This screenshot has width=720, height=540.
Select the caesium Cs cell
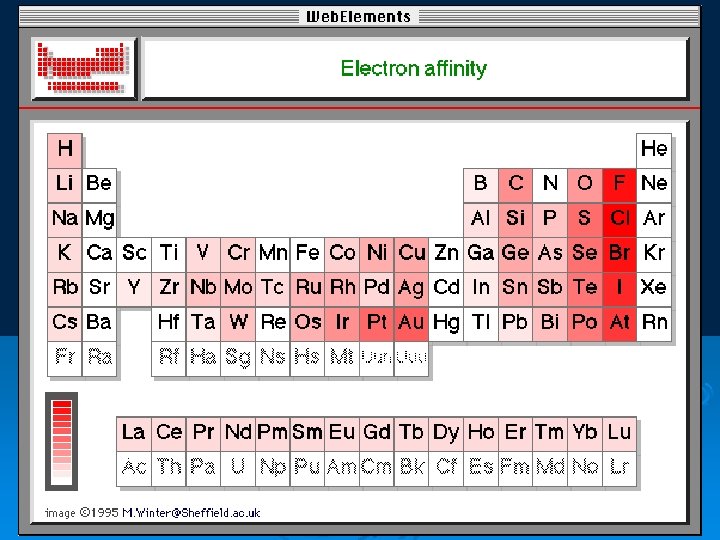65,324
